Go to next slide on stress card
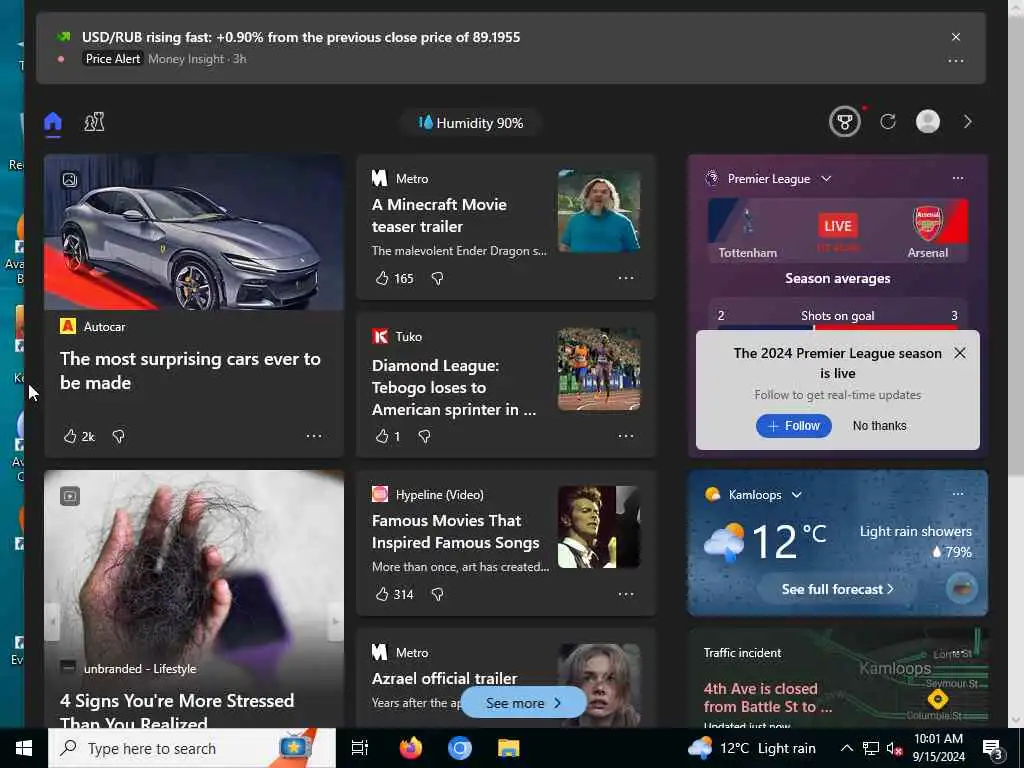 coord(335,621)
